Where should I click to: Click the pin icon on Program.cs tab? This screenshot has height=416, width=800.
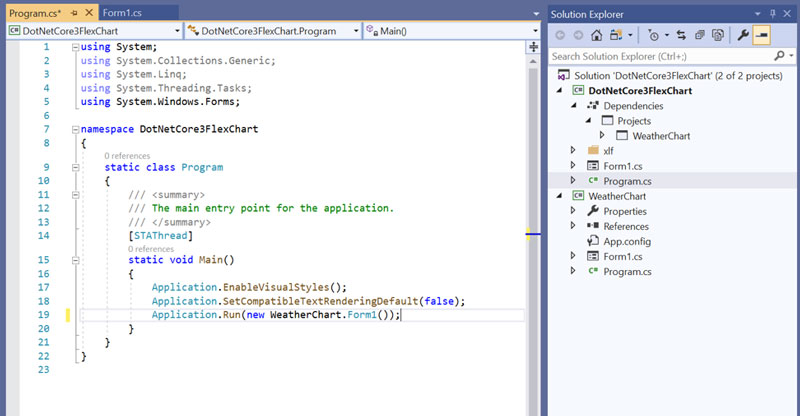74,13
